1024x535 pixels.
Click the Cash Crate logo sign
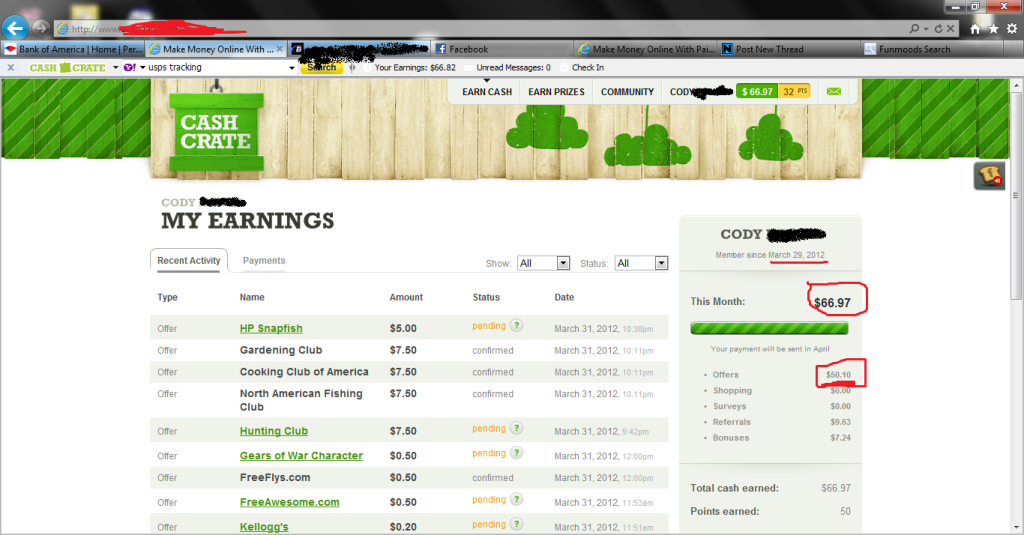(216, 131)
